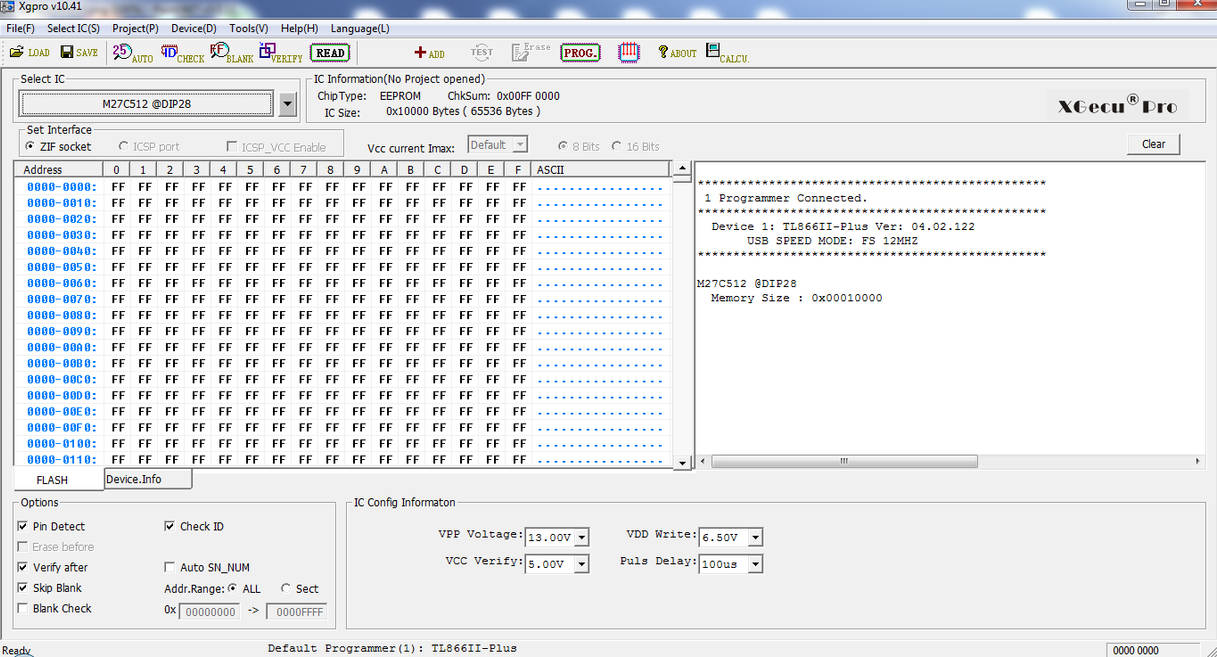Click the ADD toolbar icon
Screen dimensions: 1217x657
point(430,53)
